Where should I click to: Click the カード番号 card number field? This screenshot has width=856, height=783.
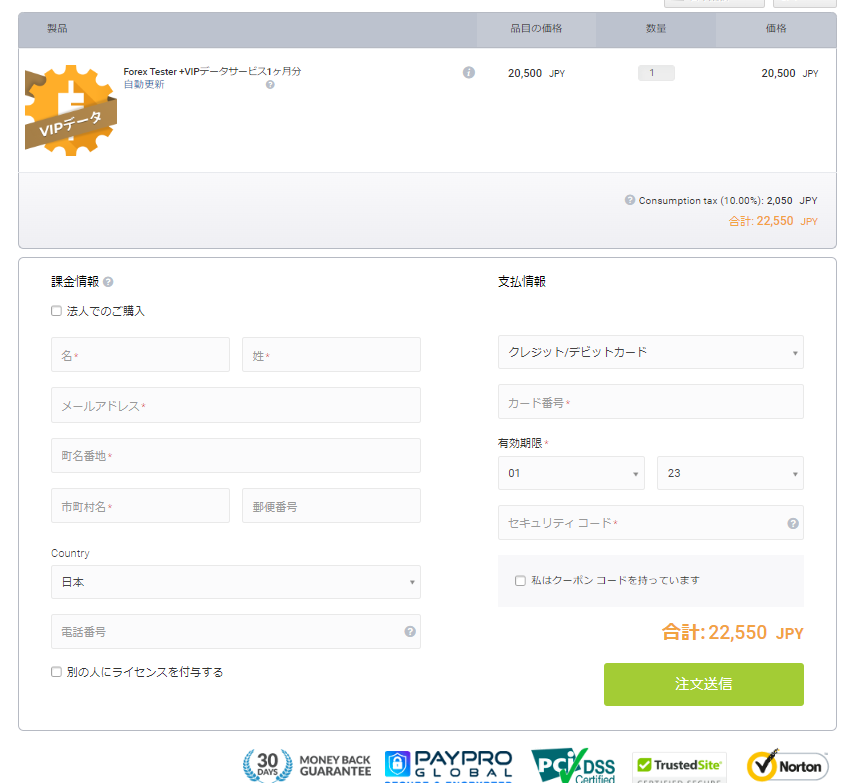650,402
